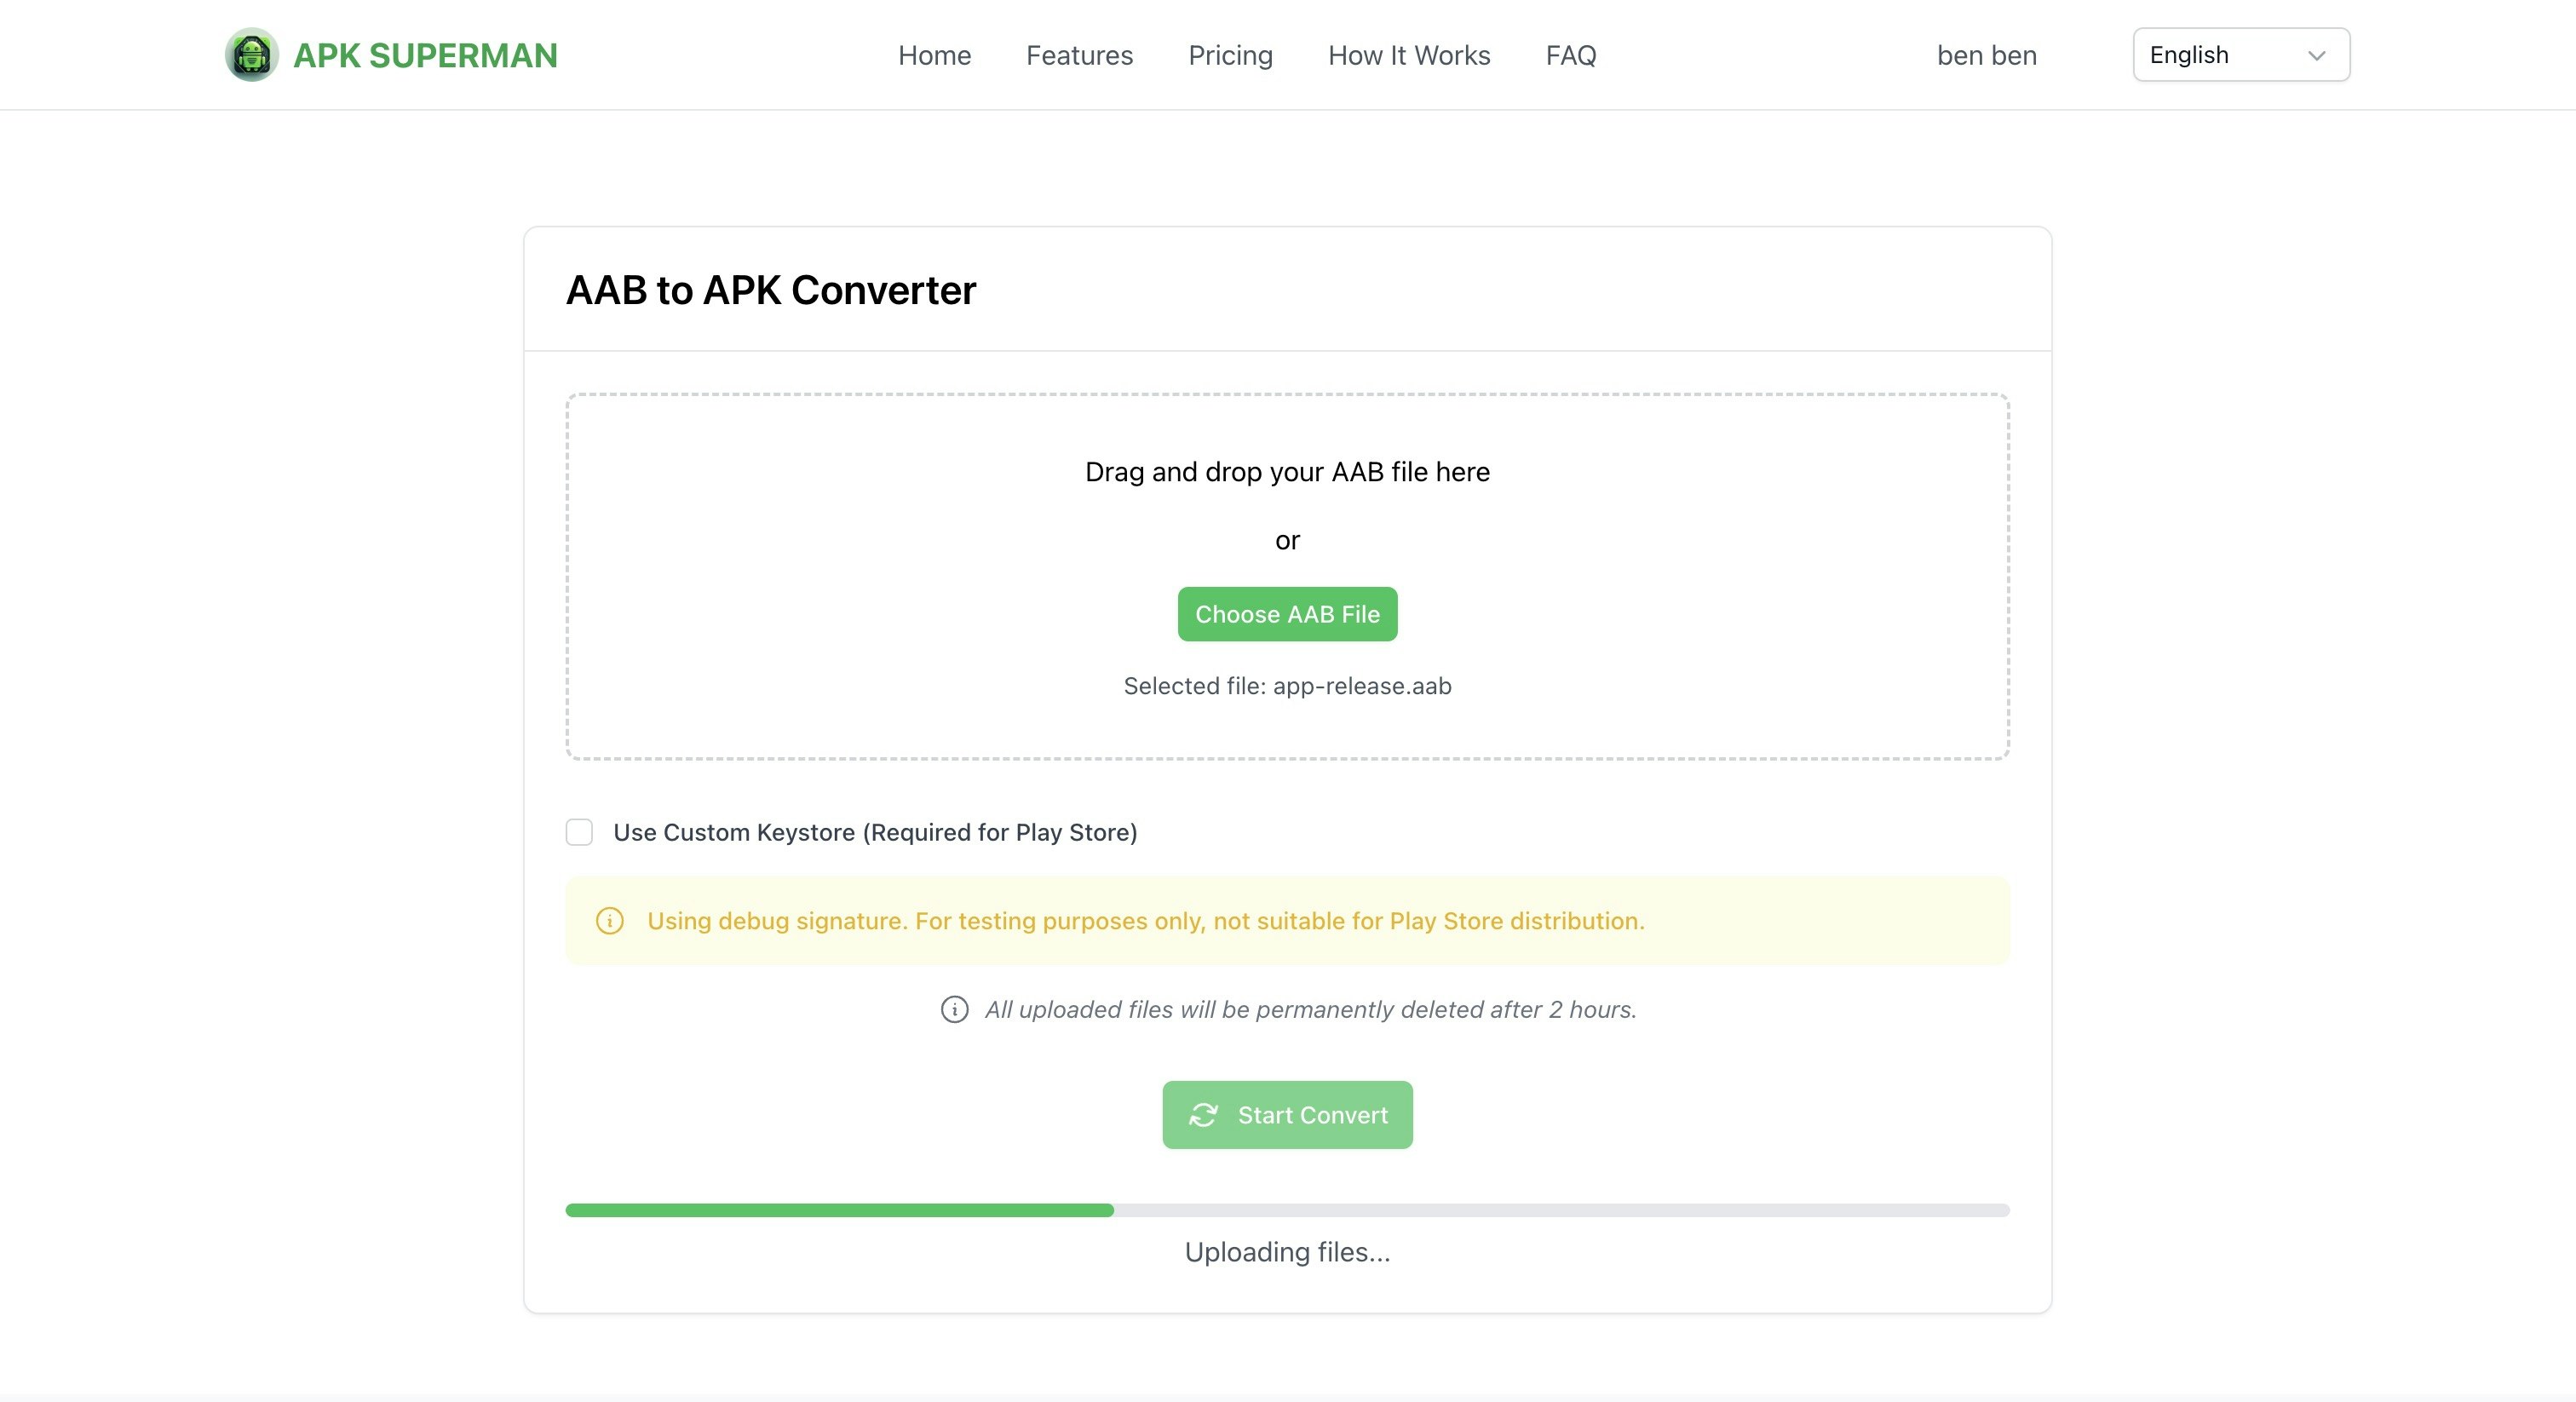Navigate to How It Works
Screen dimensions: 2576x1402
(1409, 55)
